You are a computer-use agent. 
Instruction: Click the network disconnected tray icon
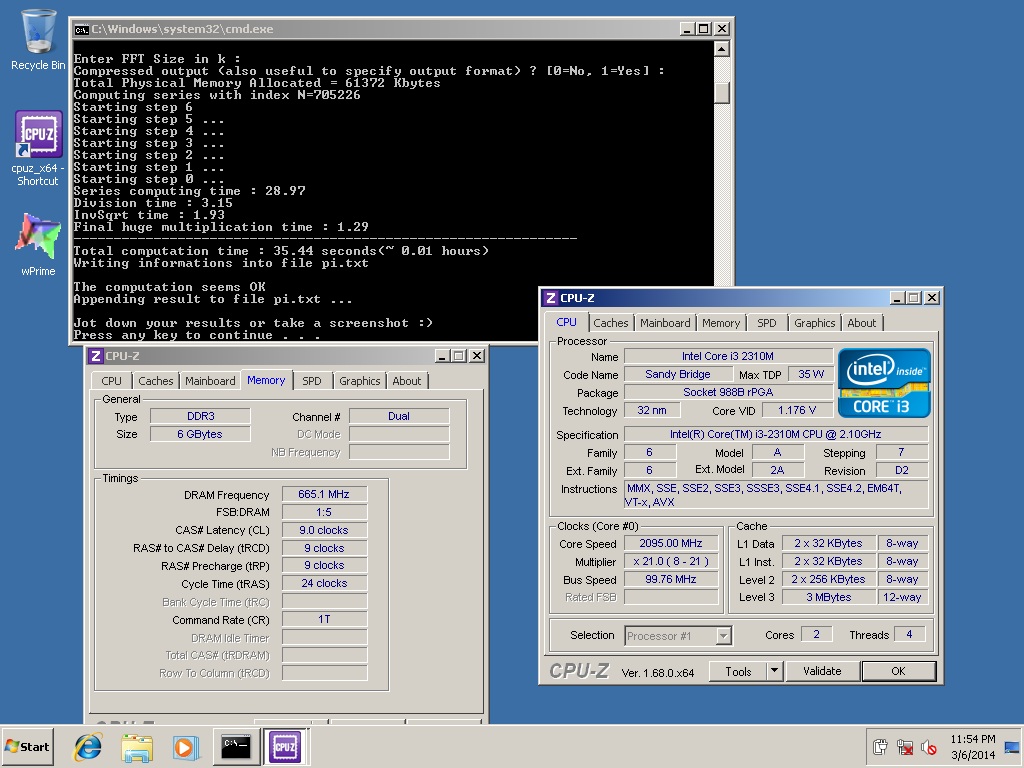pyautogui.click(x=904, y=746)
